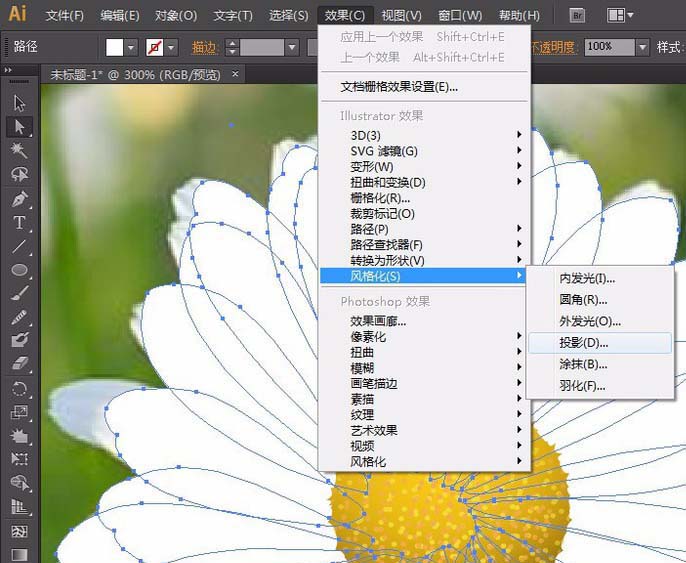This screenshot has width=686, height=563.
Task: Open Adobe Bridge via Br icon
Action: pos(578,16)
